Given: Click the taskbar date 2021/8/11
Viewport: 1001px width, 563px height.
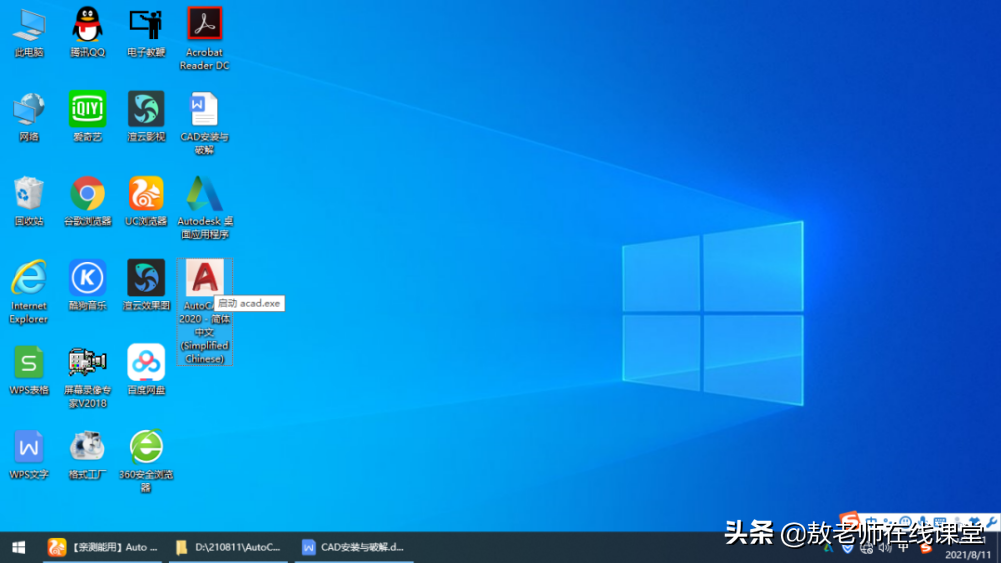Looking at the screenshot, I should pos(967,554).
